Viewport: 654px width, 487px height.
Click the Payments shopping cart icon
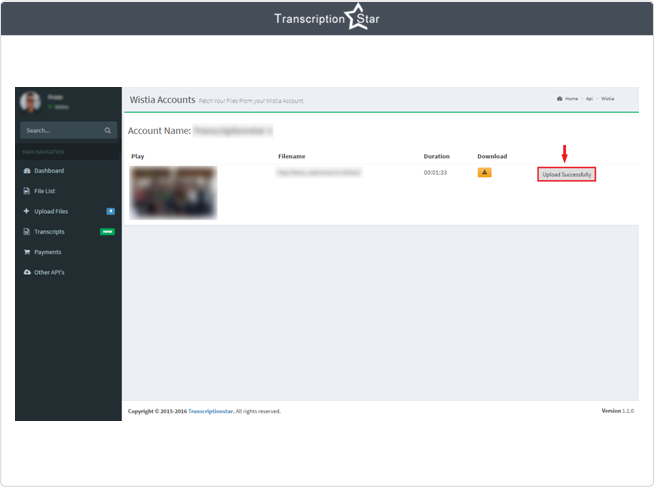27,252
